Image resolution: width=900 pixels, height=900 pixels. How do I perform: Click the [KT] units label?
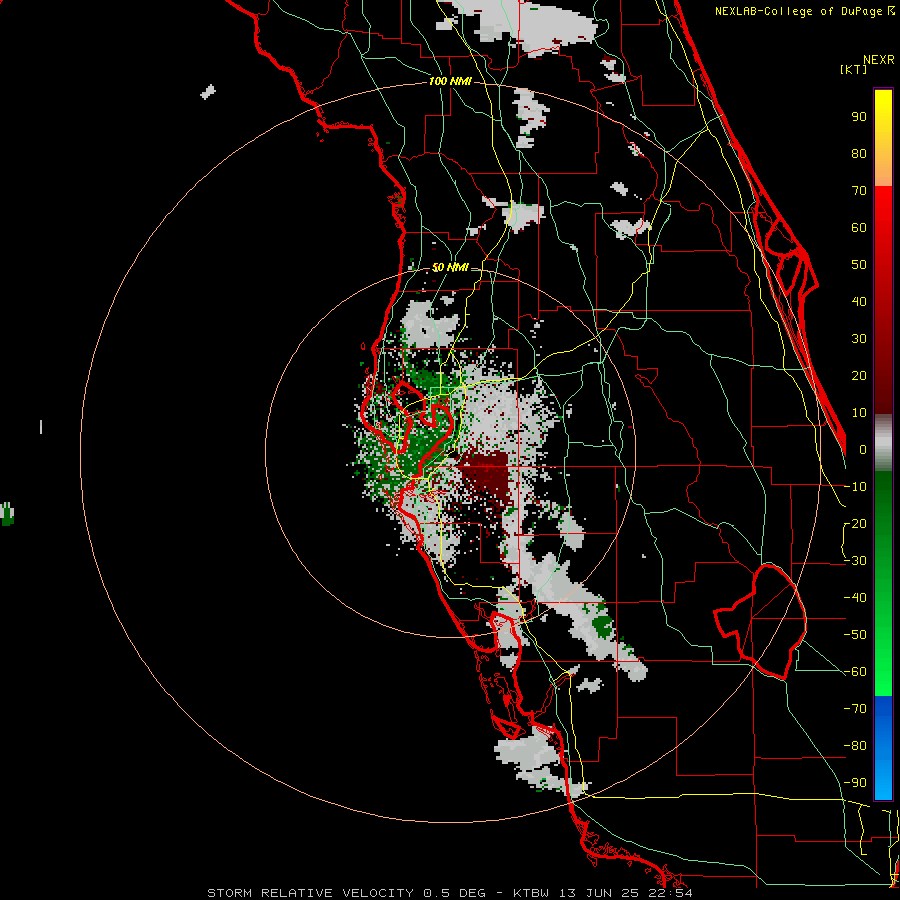tap(853, 69)
